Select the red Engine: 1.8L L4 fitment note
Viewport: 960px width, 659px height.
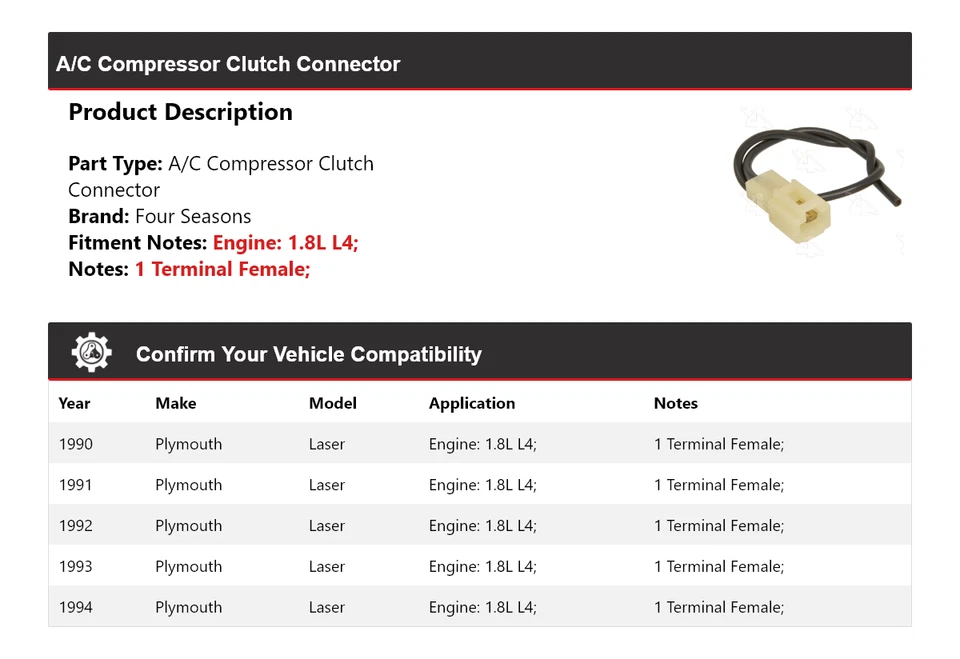(x=285, y=242)
